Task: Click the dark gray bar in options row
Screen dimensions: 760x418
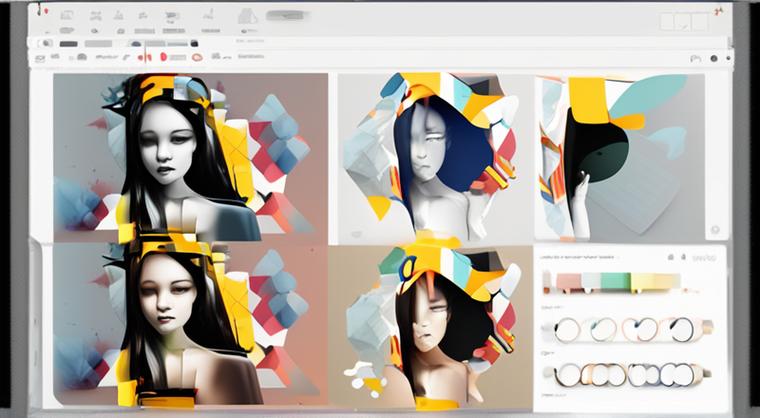Action: pyautogui.click(x=68, y=44)
